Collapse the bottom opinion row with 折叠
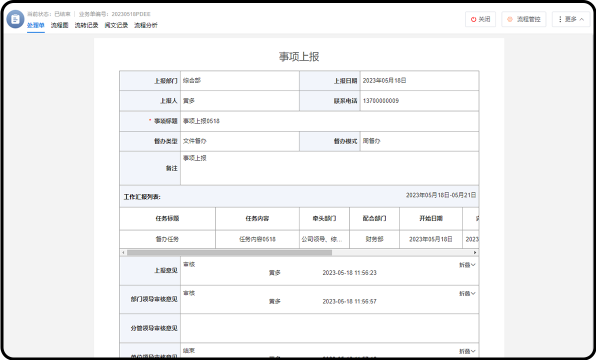This screenshot has width=596, height=360. 467,351
